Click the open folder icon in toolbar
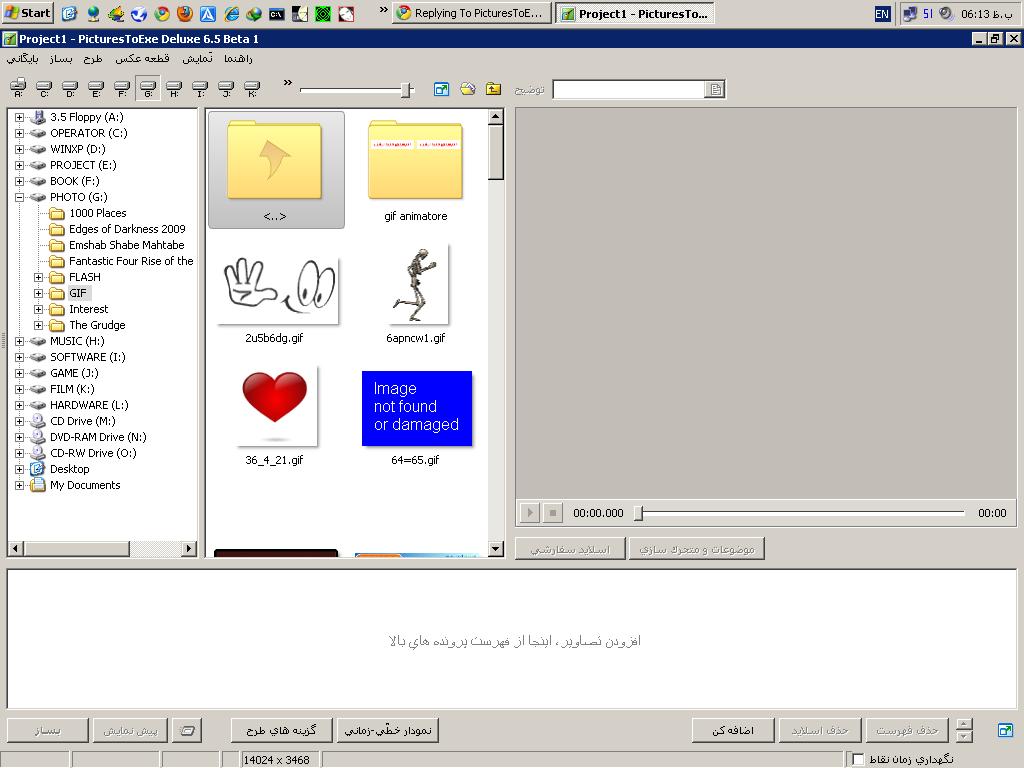 pos(467,89)
